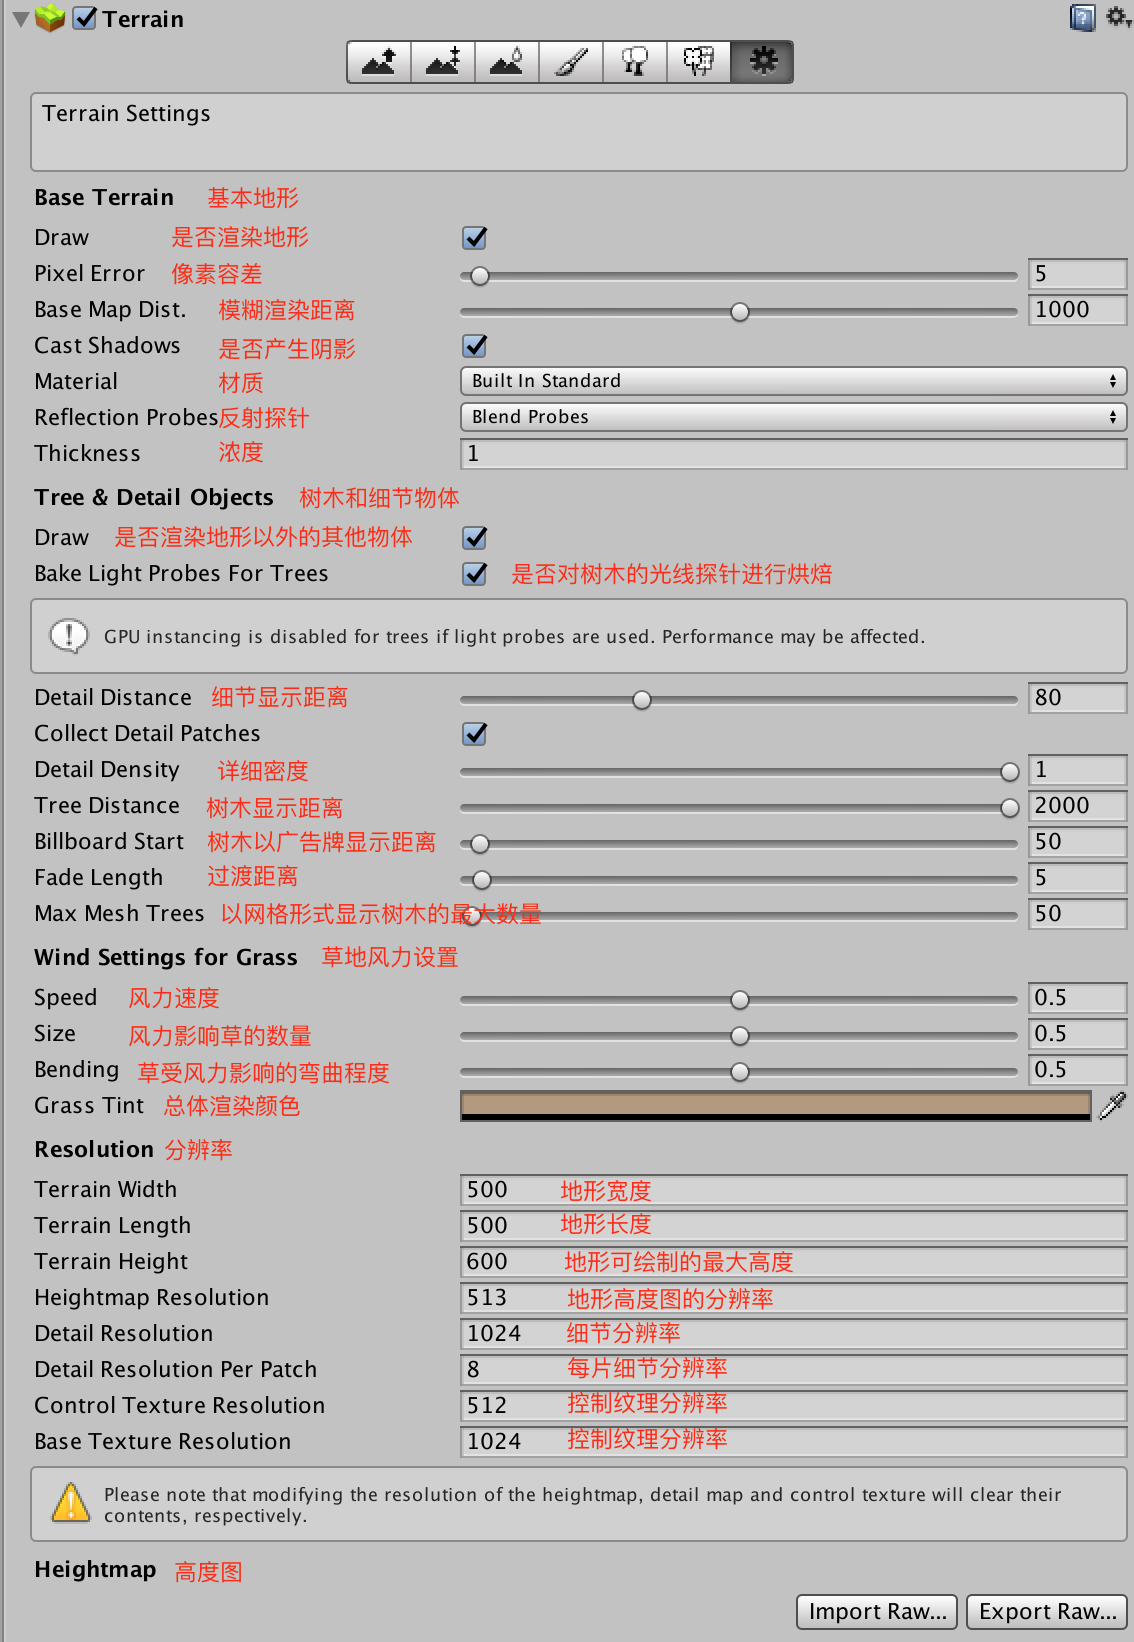Viewport: 1134px width, 1642px height.
Task: Disable the Terrain component checkbox
Action: [x=85, y=18]
